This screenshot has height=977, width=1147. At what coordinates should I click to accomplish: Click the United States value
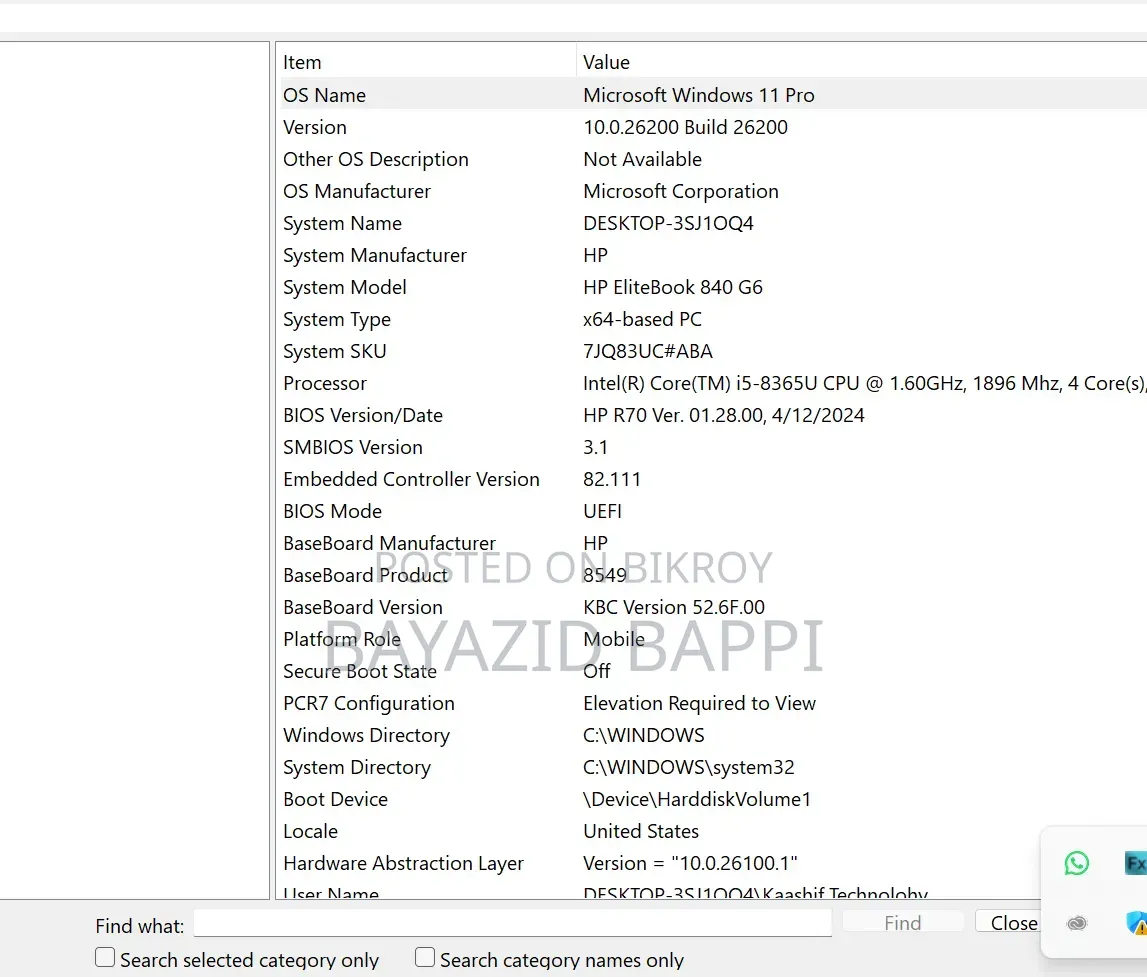(641, 831)
